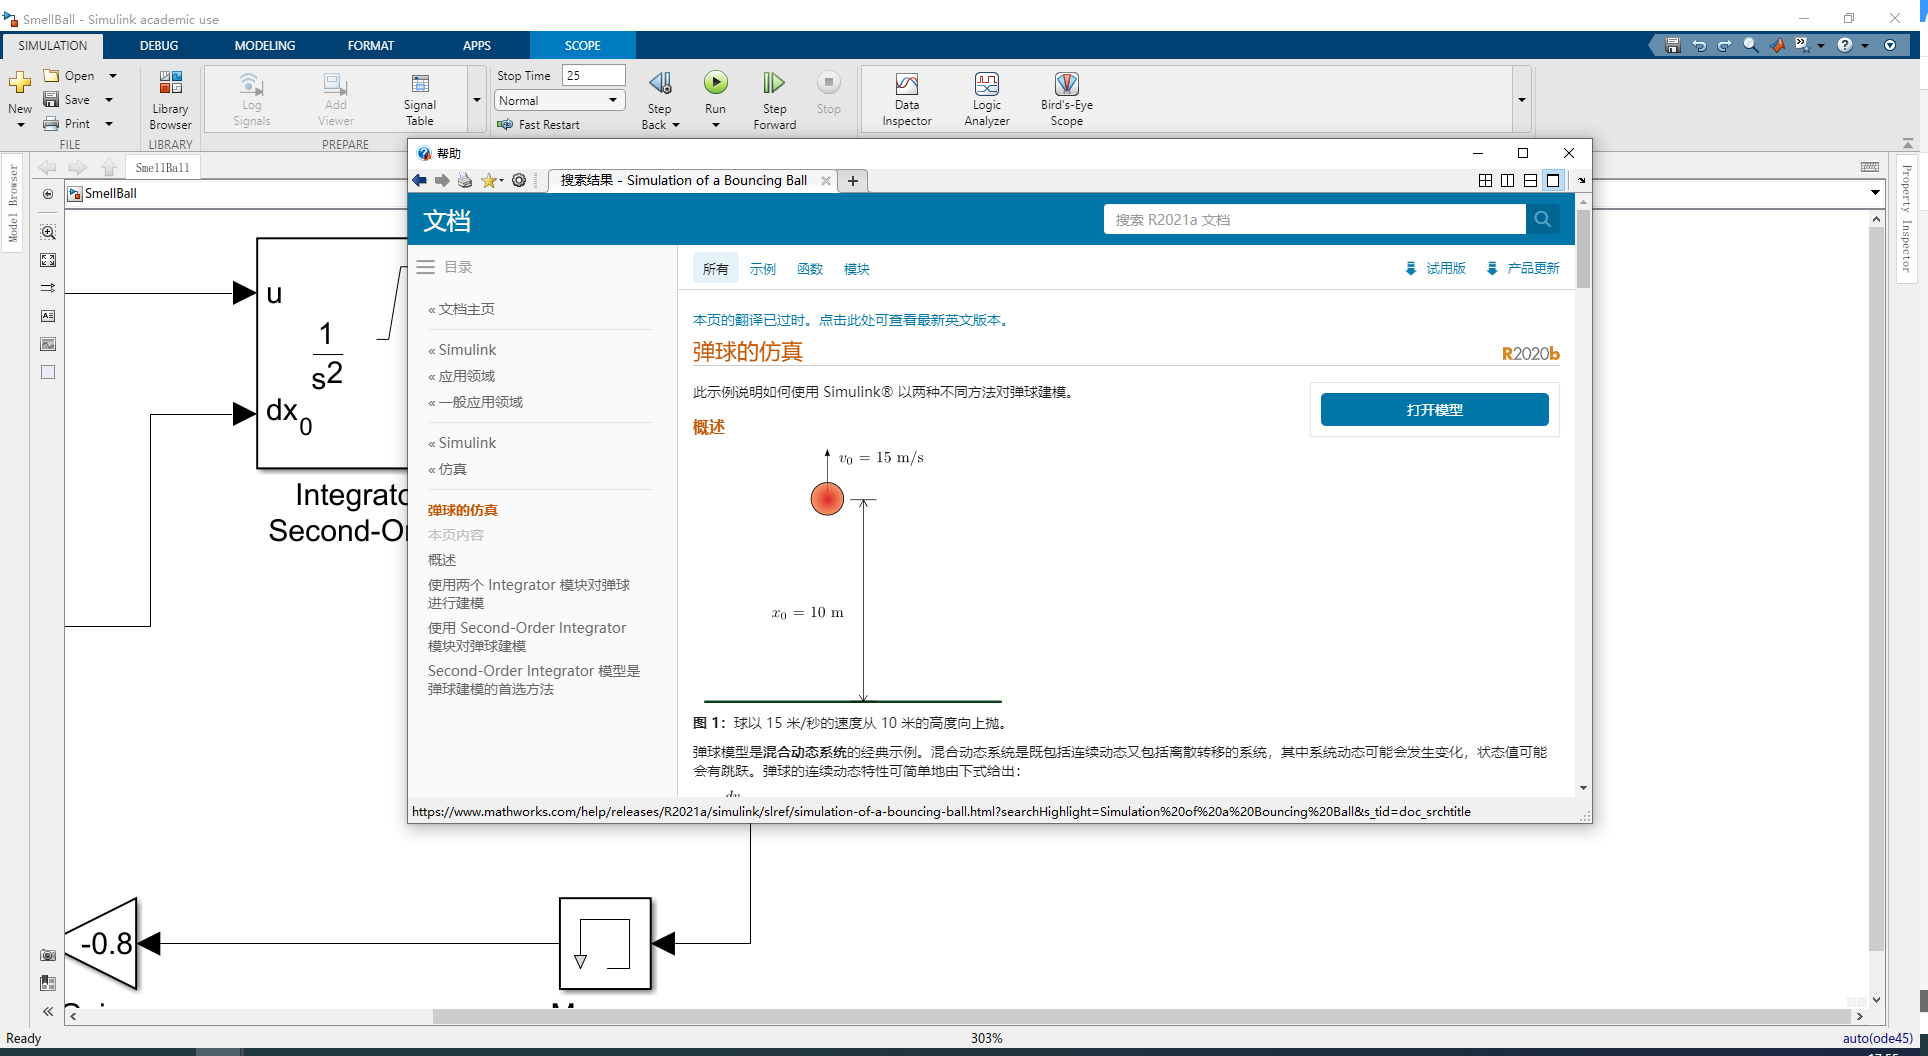
Task: Click the 产品更新 link
Action: tap(1523, 268)
